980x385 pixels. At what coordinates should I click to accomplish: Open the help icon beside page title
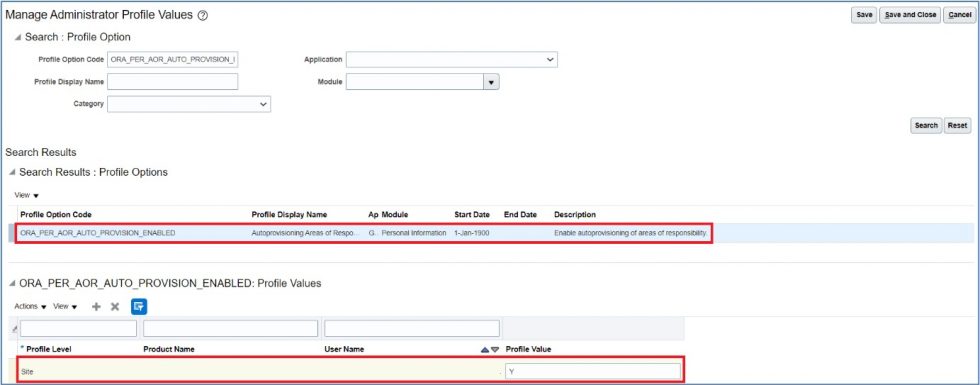pos(202,16)
